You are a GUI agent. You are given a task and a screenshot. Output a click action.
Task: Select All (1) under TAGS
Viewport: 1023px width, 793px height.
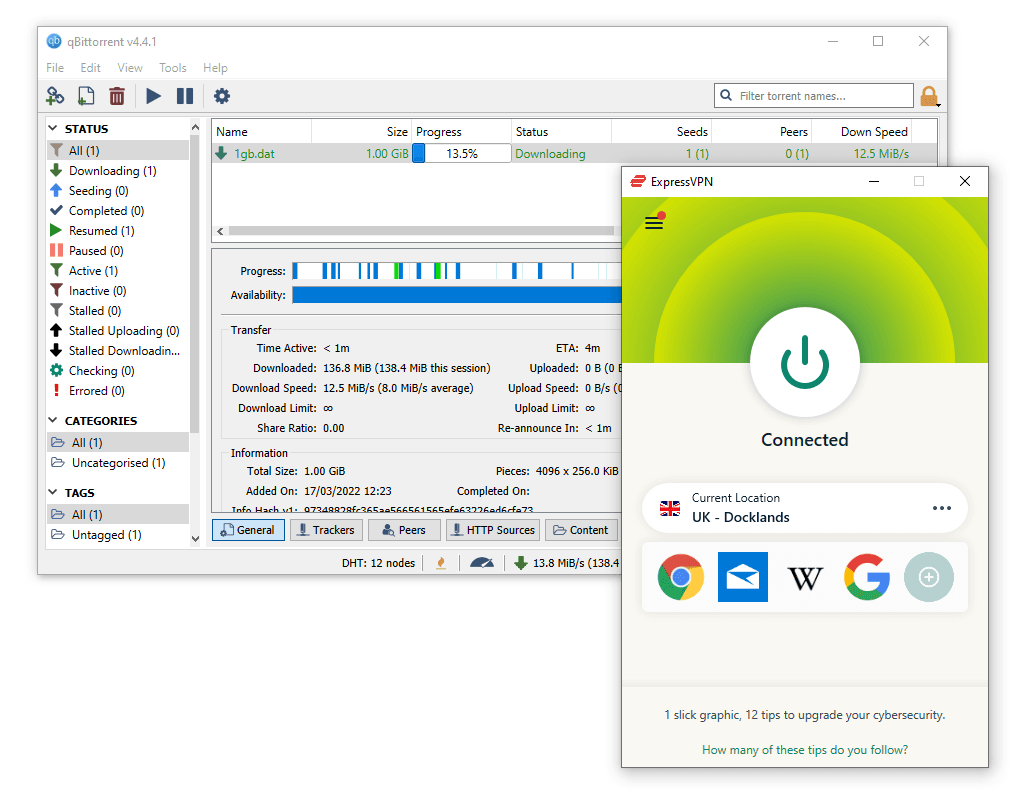118,514
